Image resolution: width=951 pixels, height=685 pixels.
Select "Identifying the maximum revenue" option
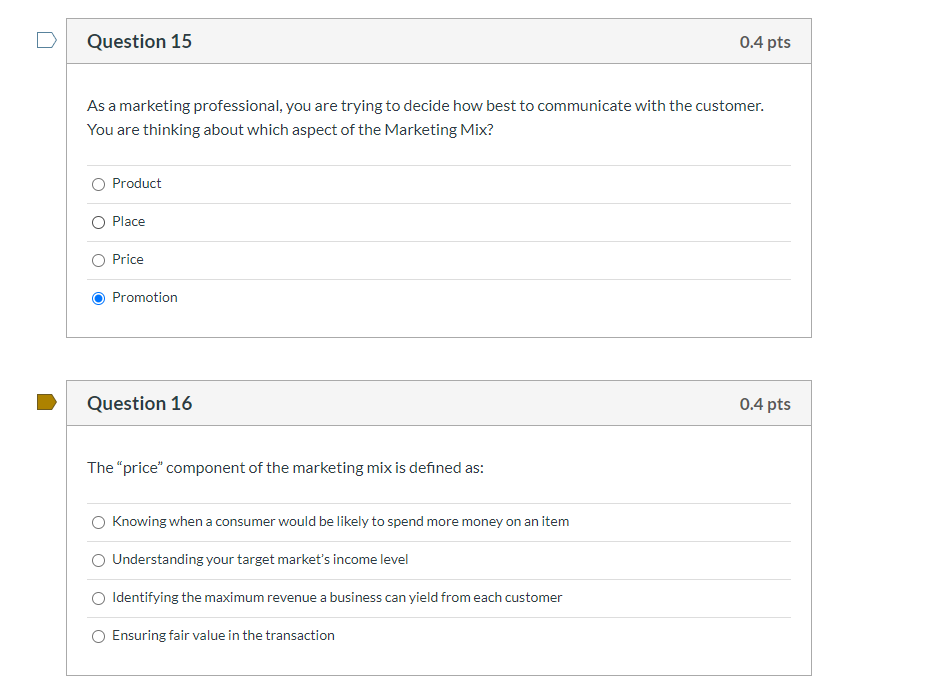coord(98,598)
